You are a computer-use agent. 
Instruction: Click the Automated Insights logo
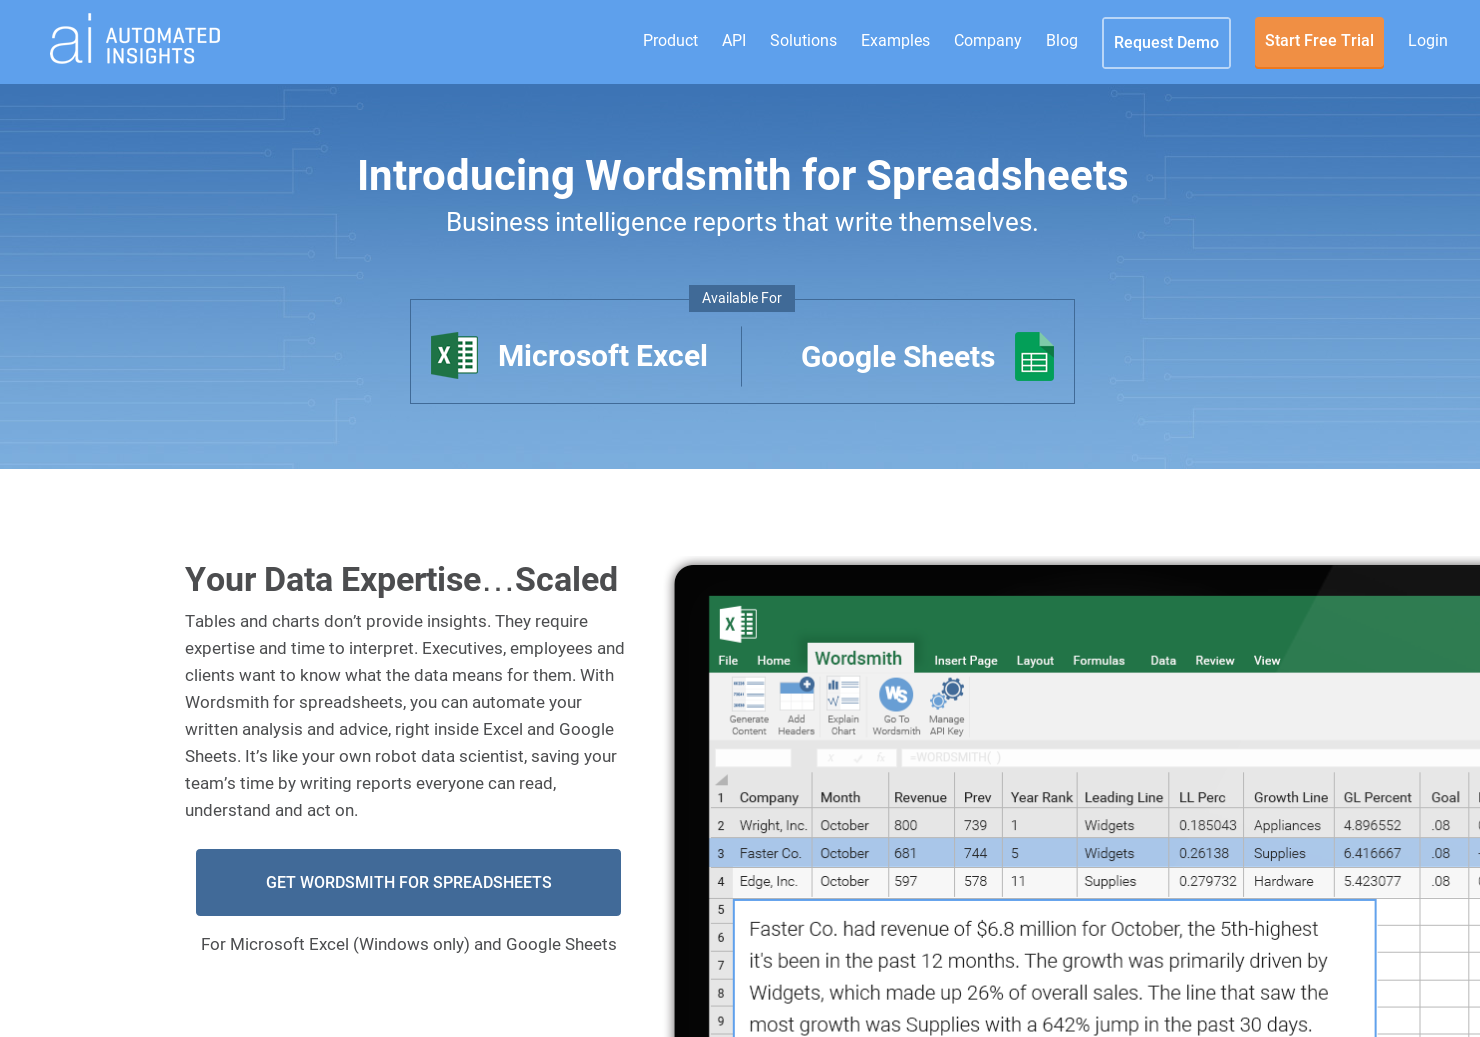(135, 41)
